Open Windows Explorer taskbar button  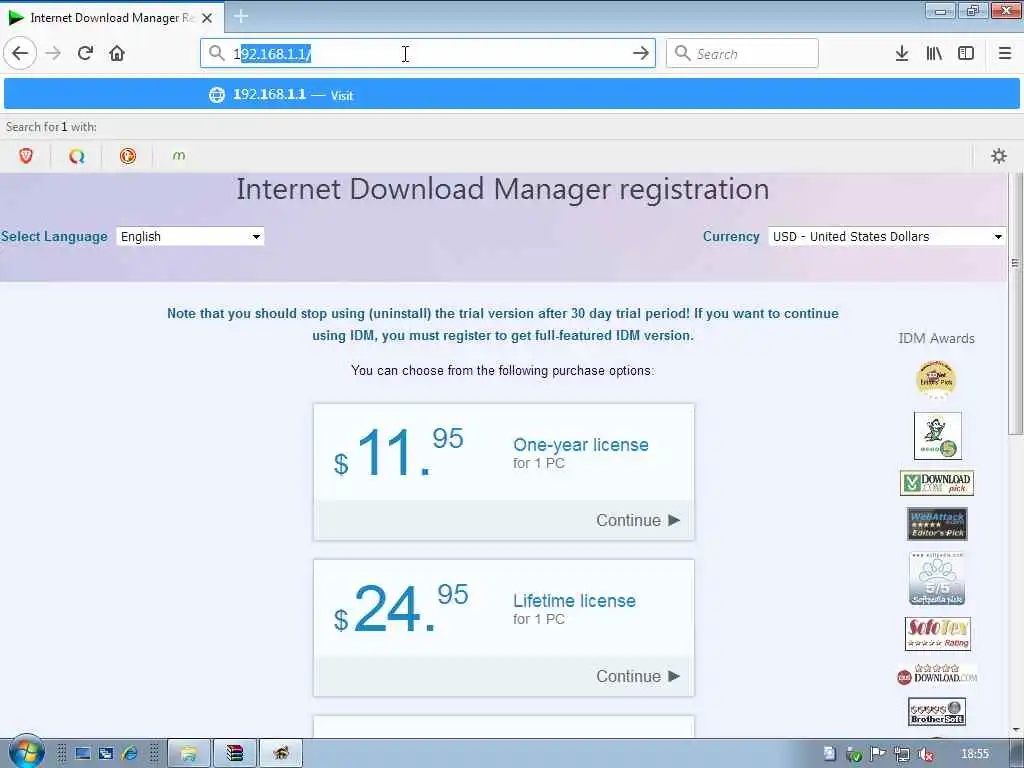(x=189, y=754)
